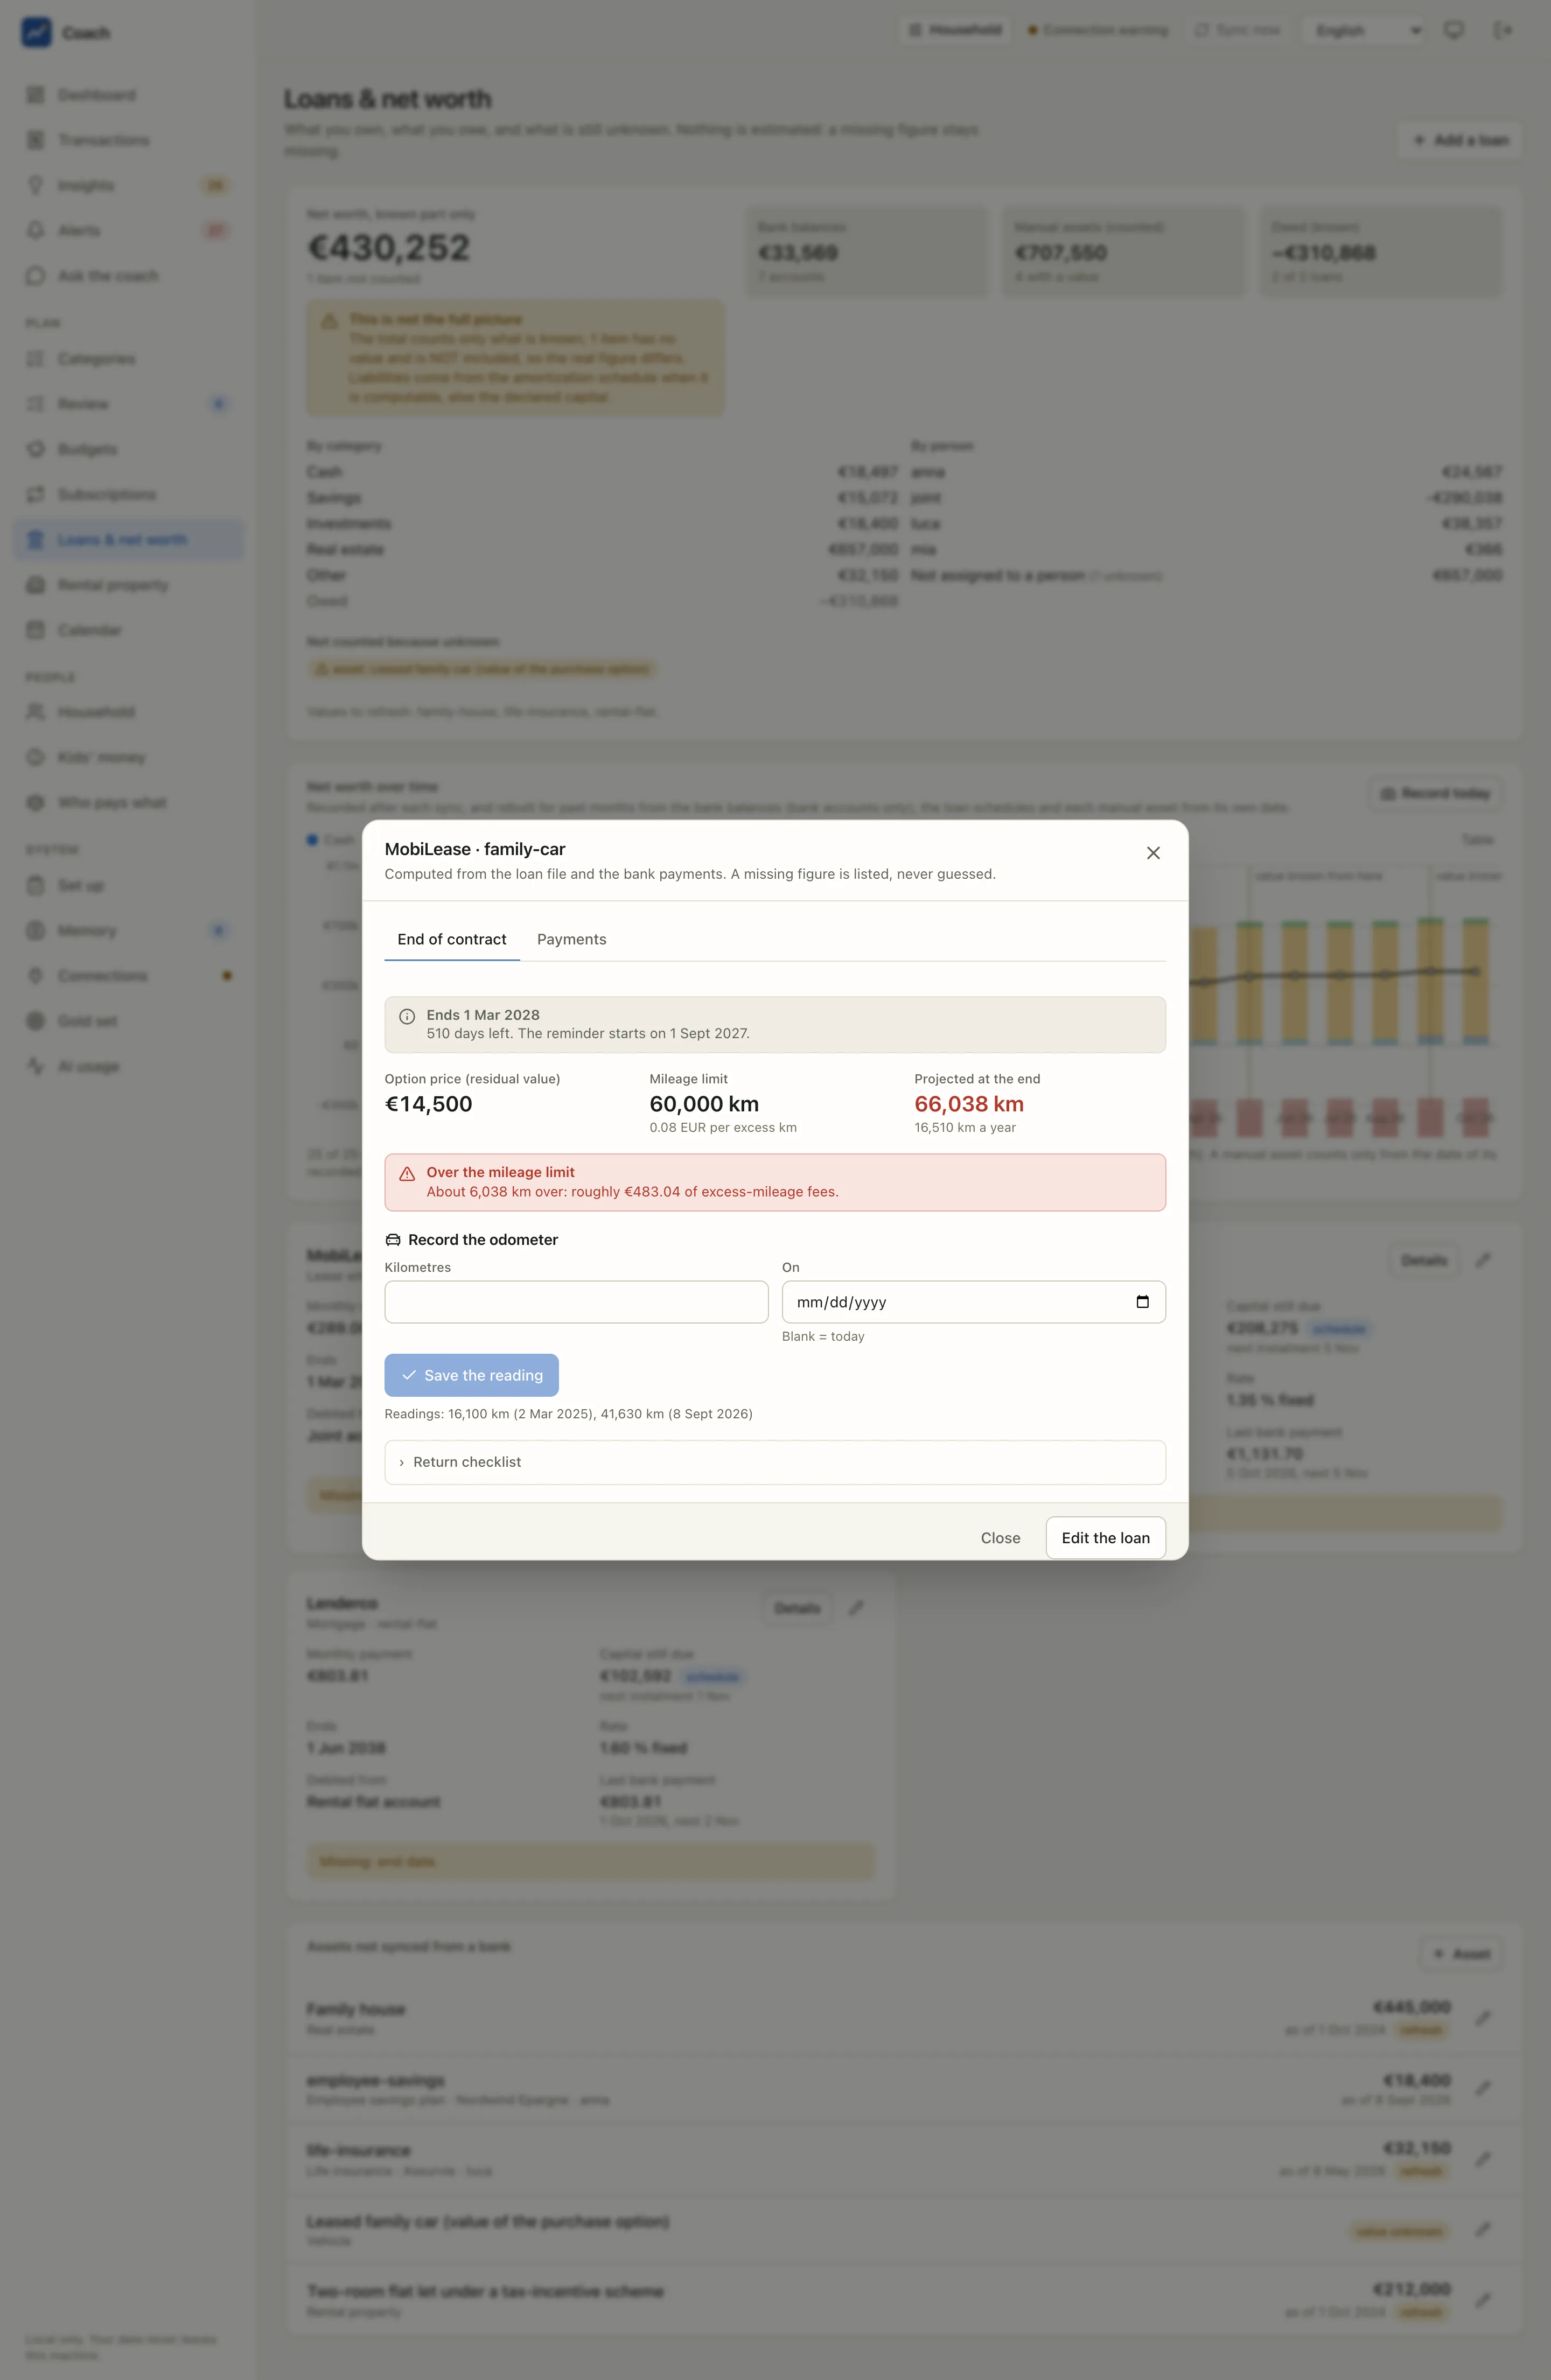
Task: Focus the Kilometres input field
Action: 576,1301
